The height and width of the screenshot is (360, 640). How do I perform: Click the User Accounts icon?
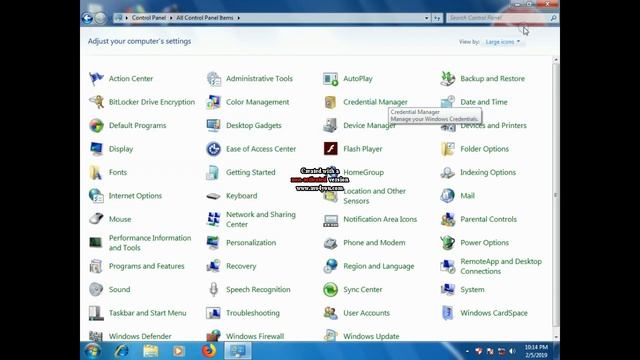(x=331, y=313)
